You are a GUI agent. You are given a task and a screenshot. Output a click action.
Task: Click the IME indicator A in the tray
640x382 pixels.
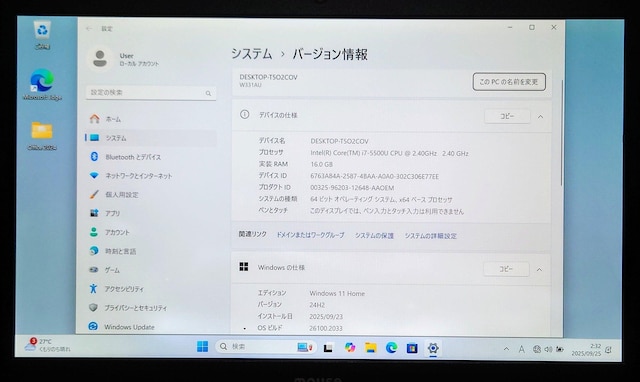tap(522, 349)
